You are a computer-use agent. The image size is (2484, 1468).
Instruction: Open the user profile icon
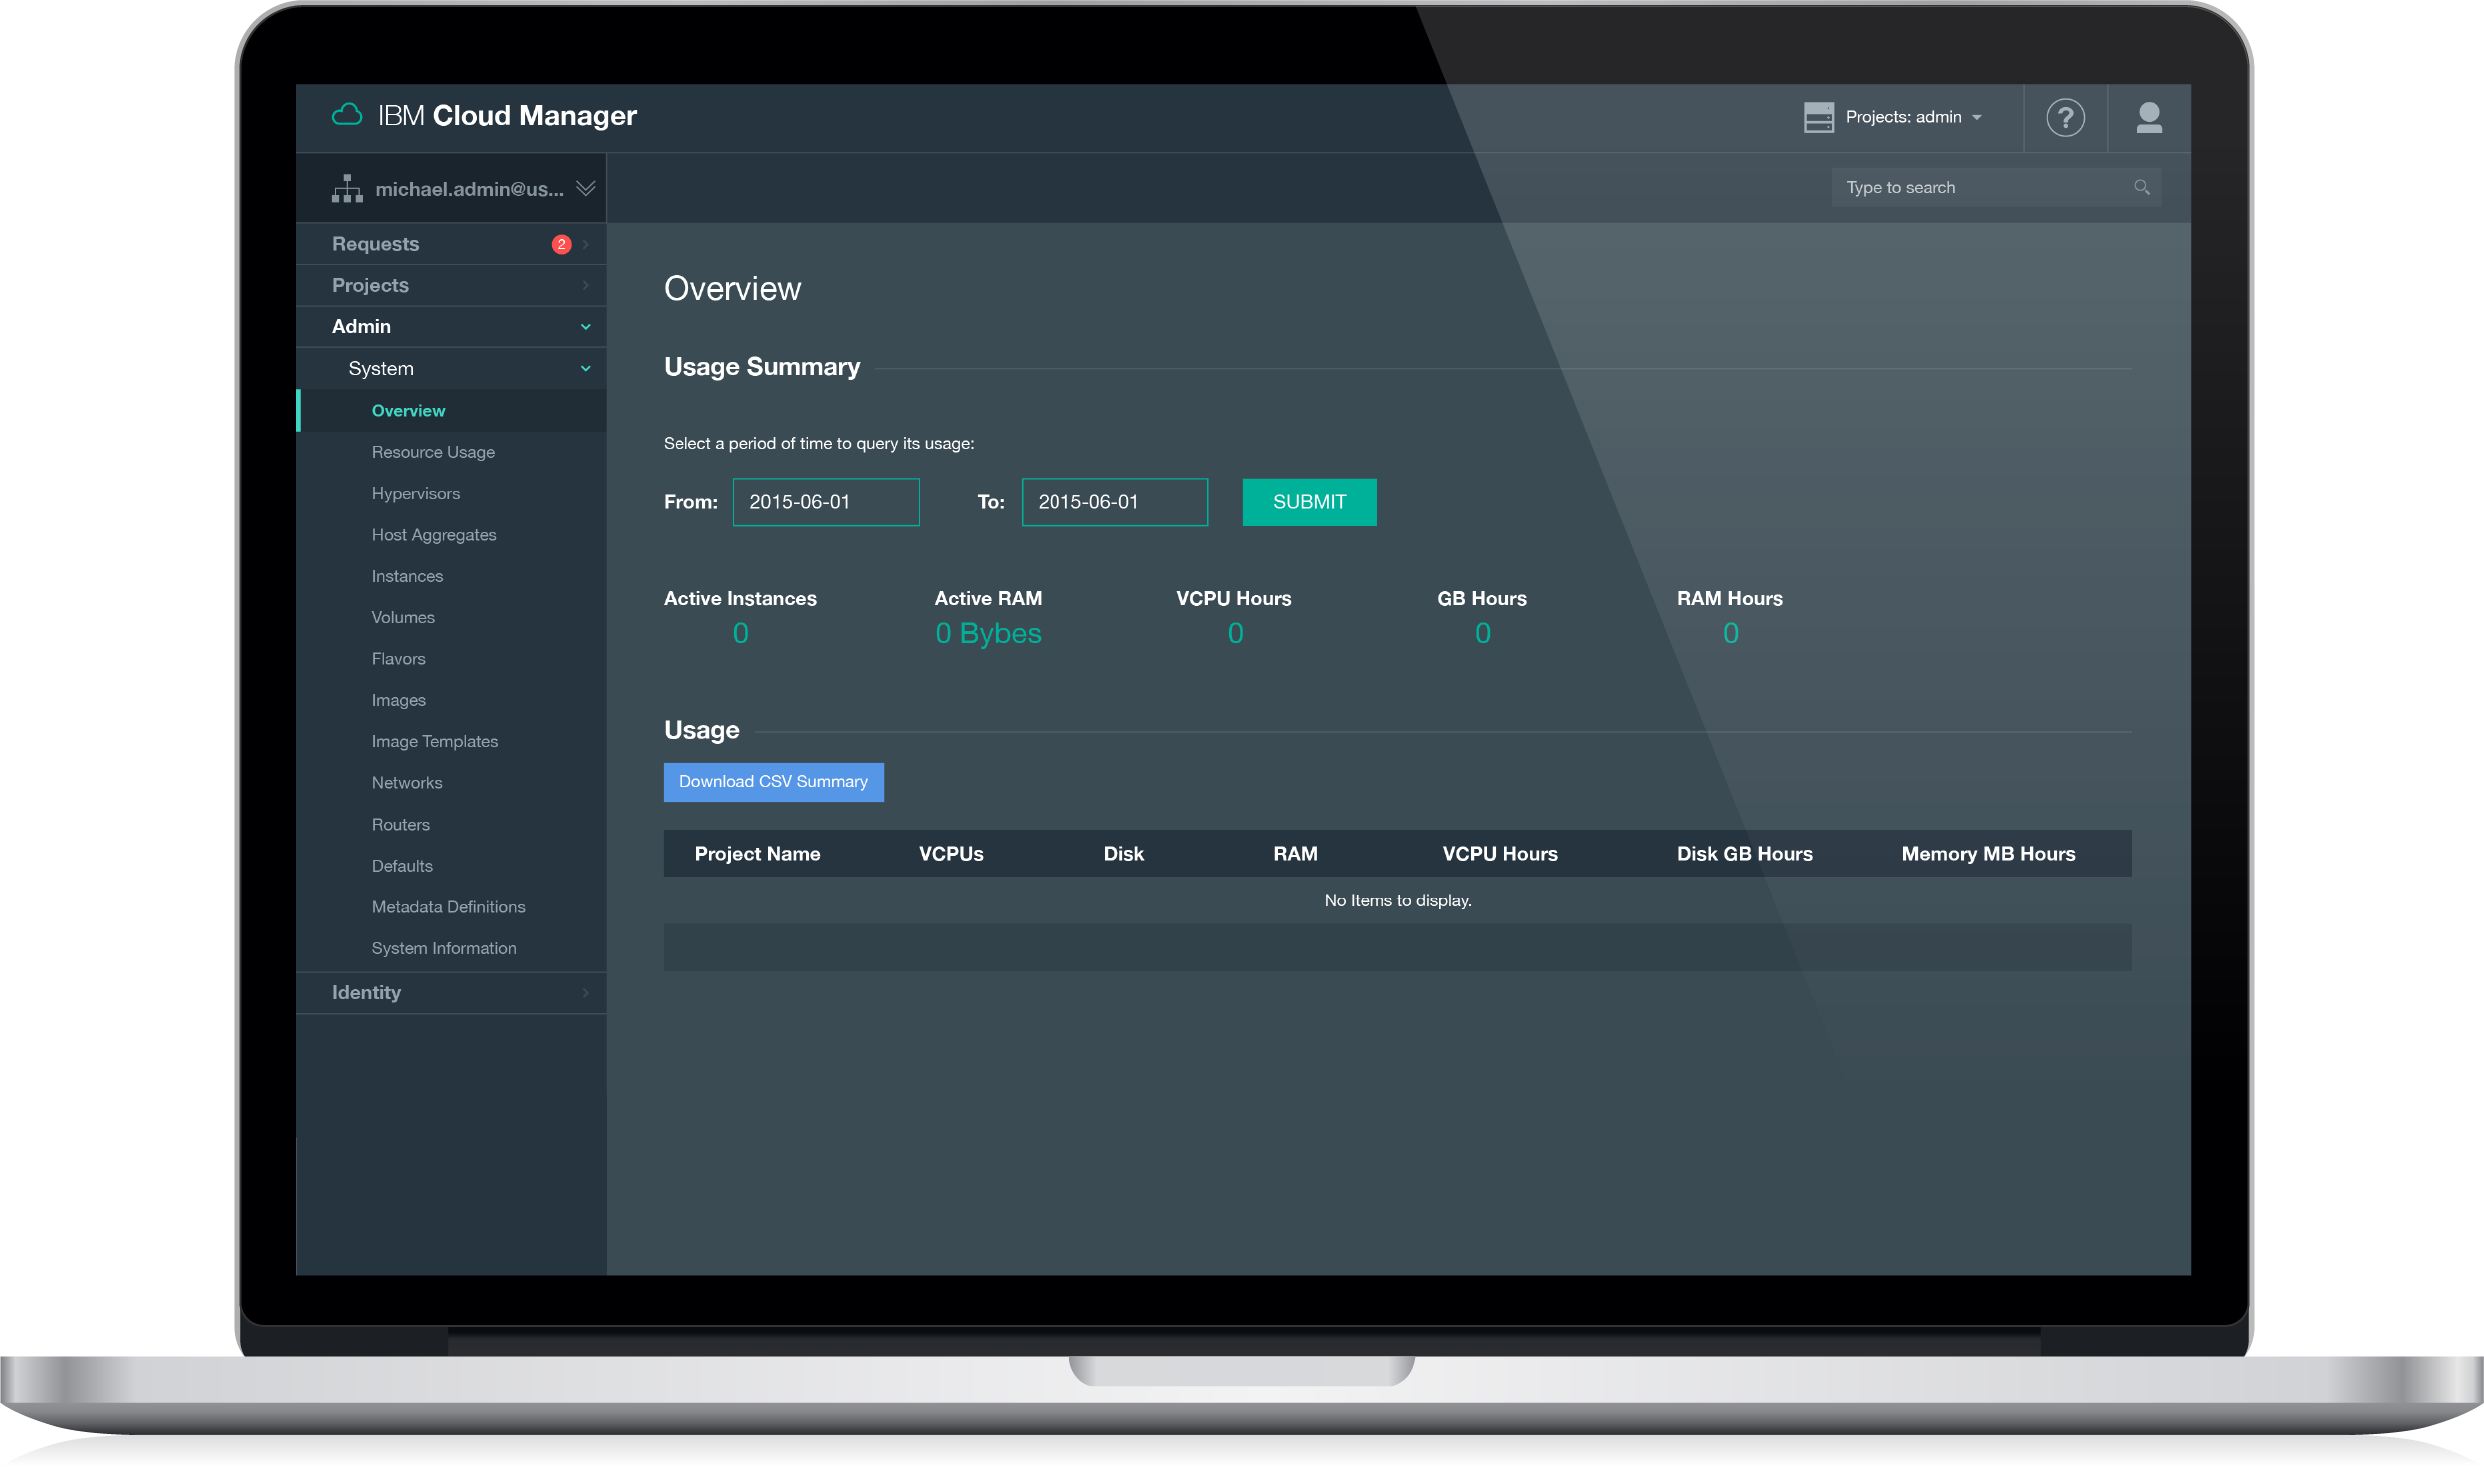pyautogui.click(x=2149, y=118)
